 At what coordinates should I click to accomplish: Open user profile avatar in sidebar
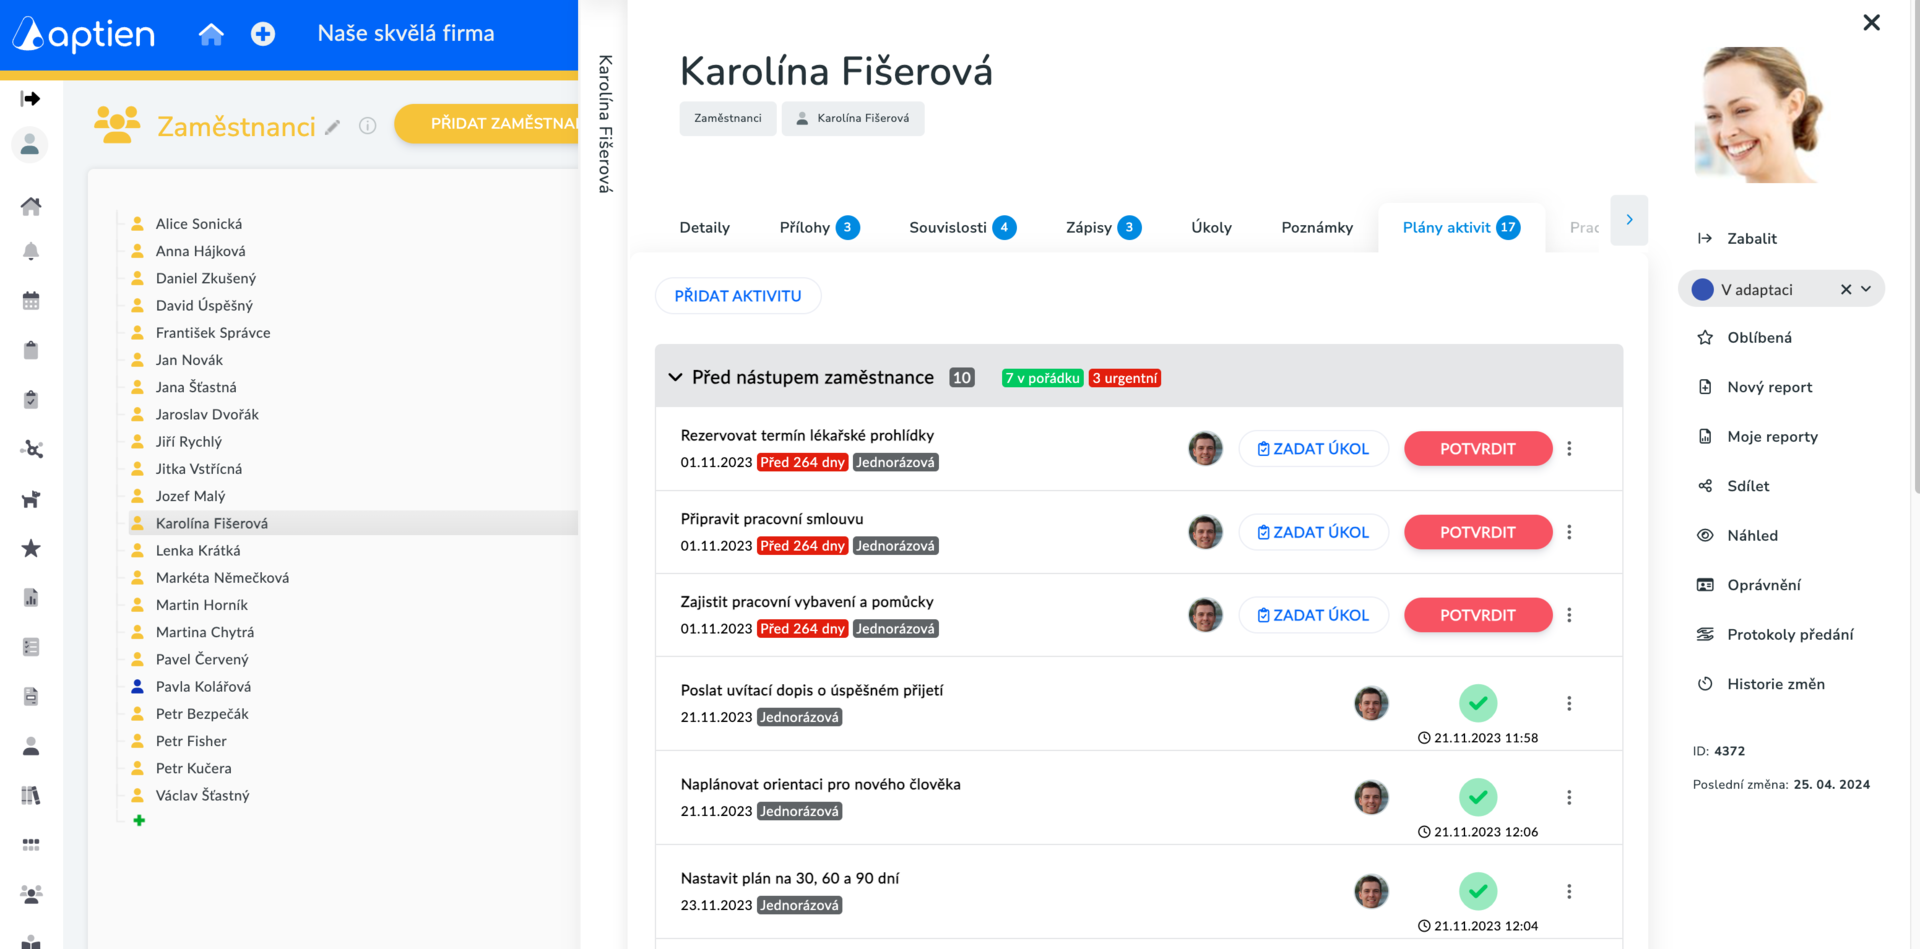coord(30,145)
